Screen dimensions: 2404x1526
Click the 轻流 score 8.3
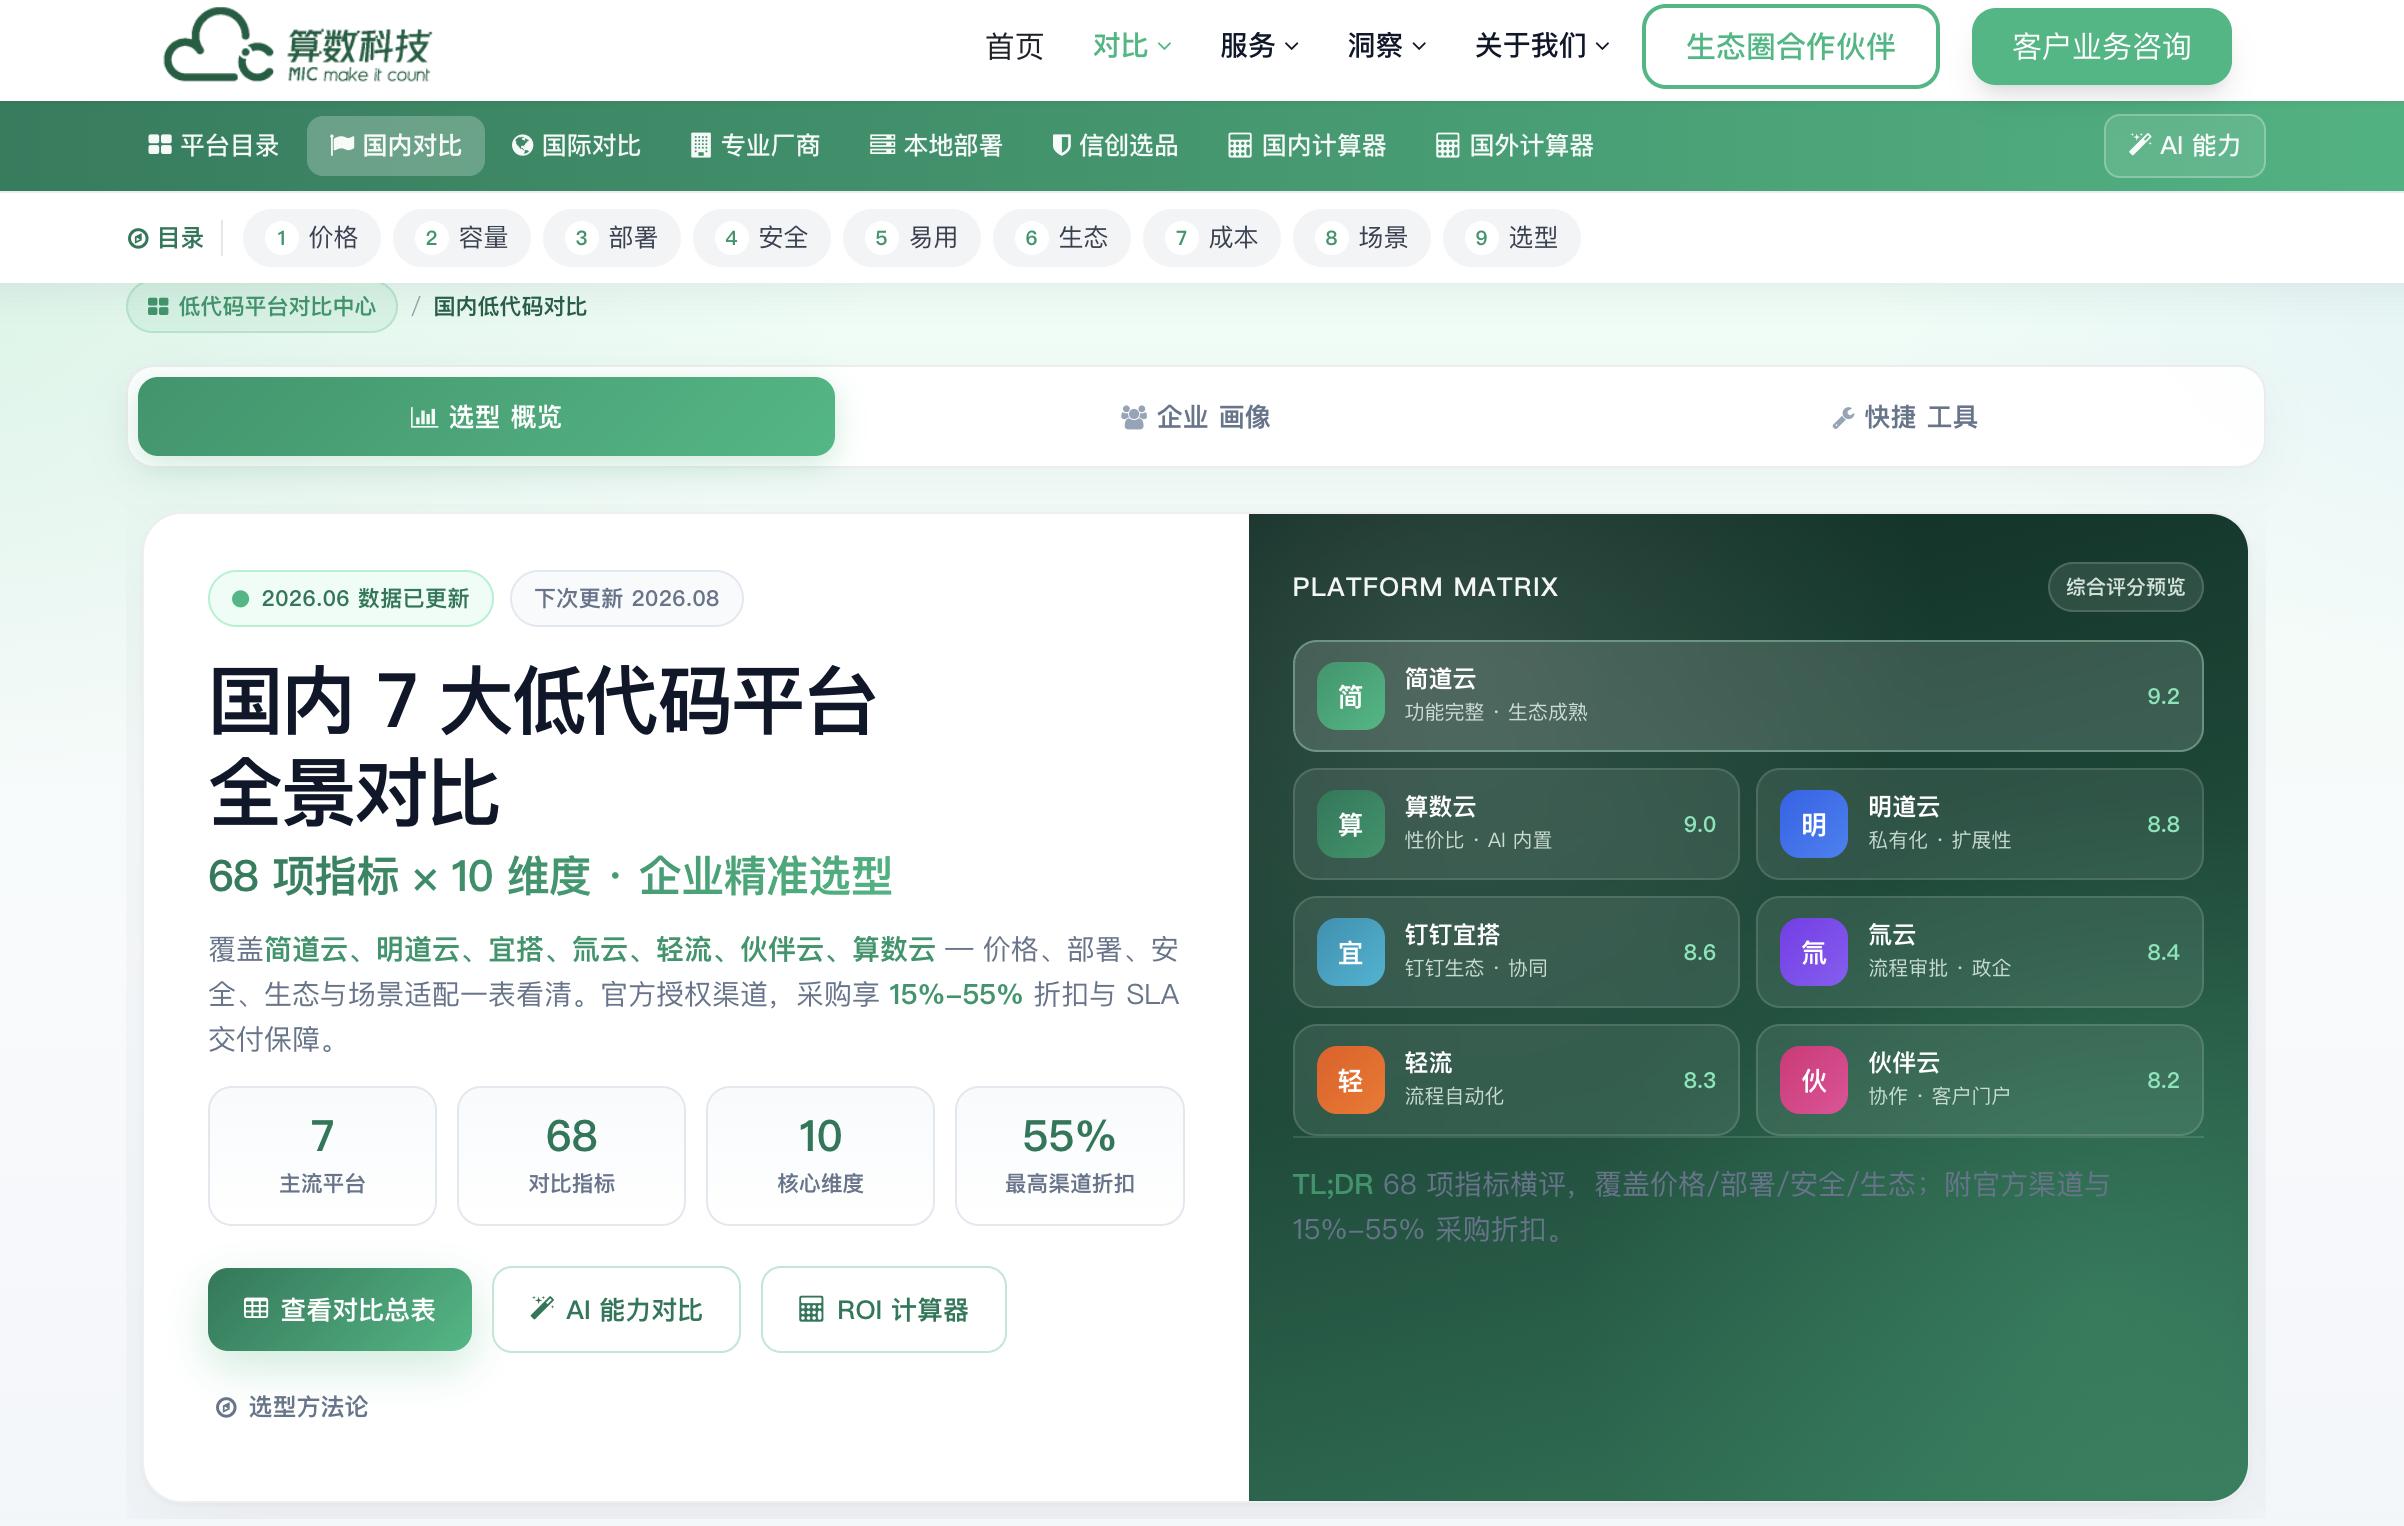[1699, 1080]
